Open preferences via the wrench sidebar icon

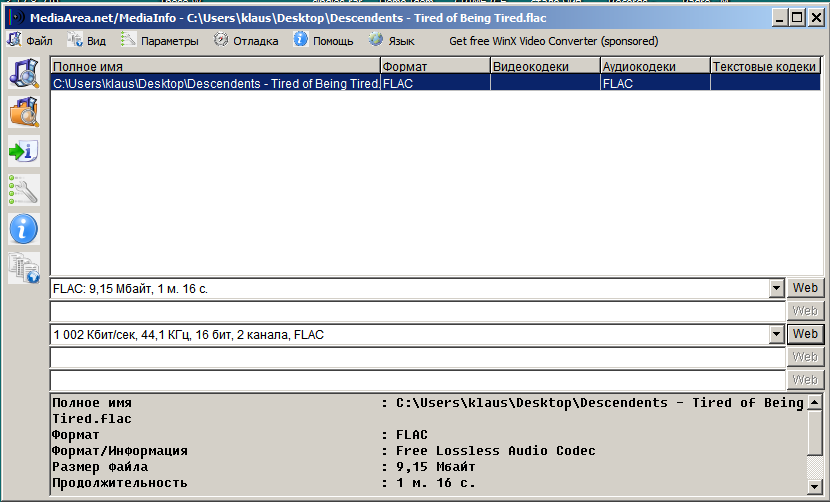point(24,190)
